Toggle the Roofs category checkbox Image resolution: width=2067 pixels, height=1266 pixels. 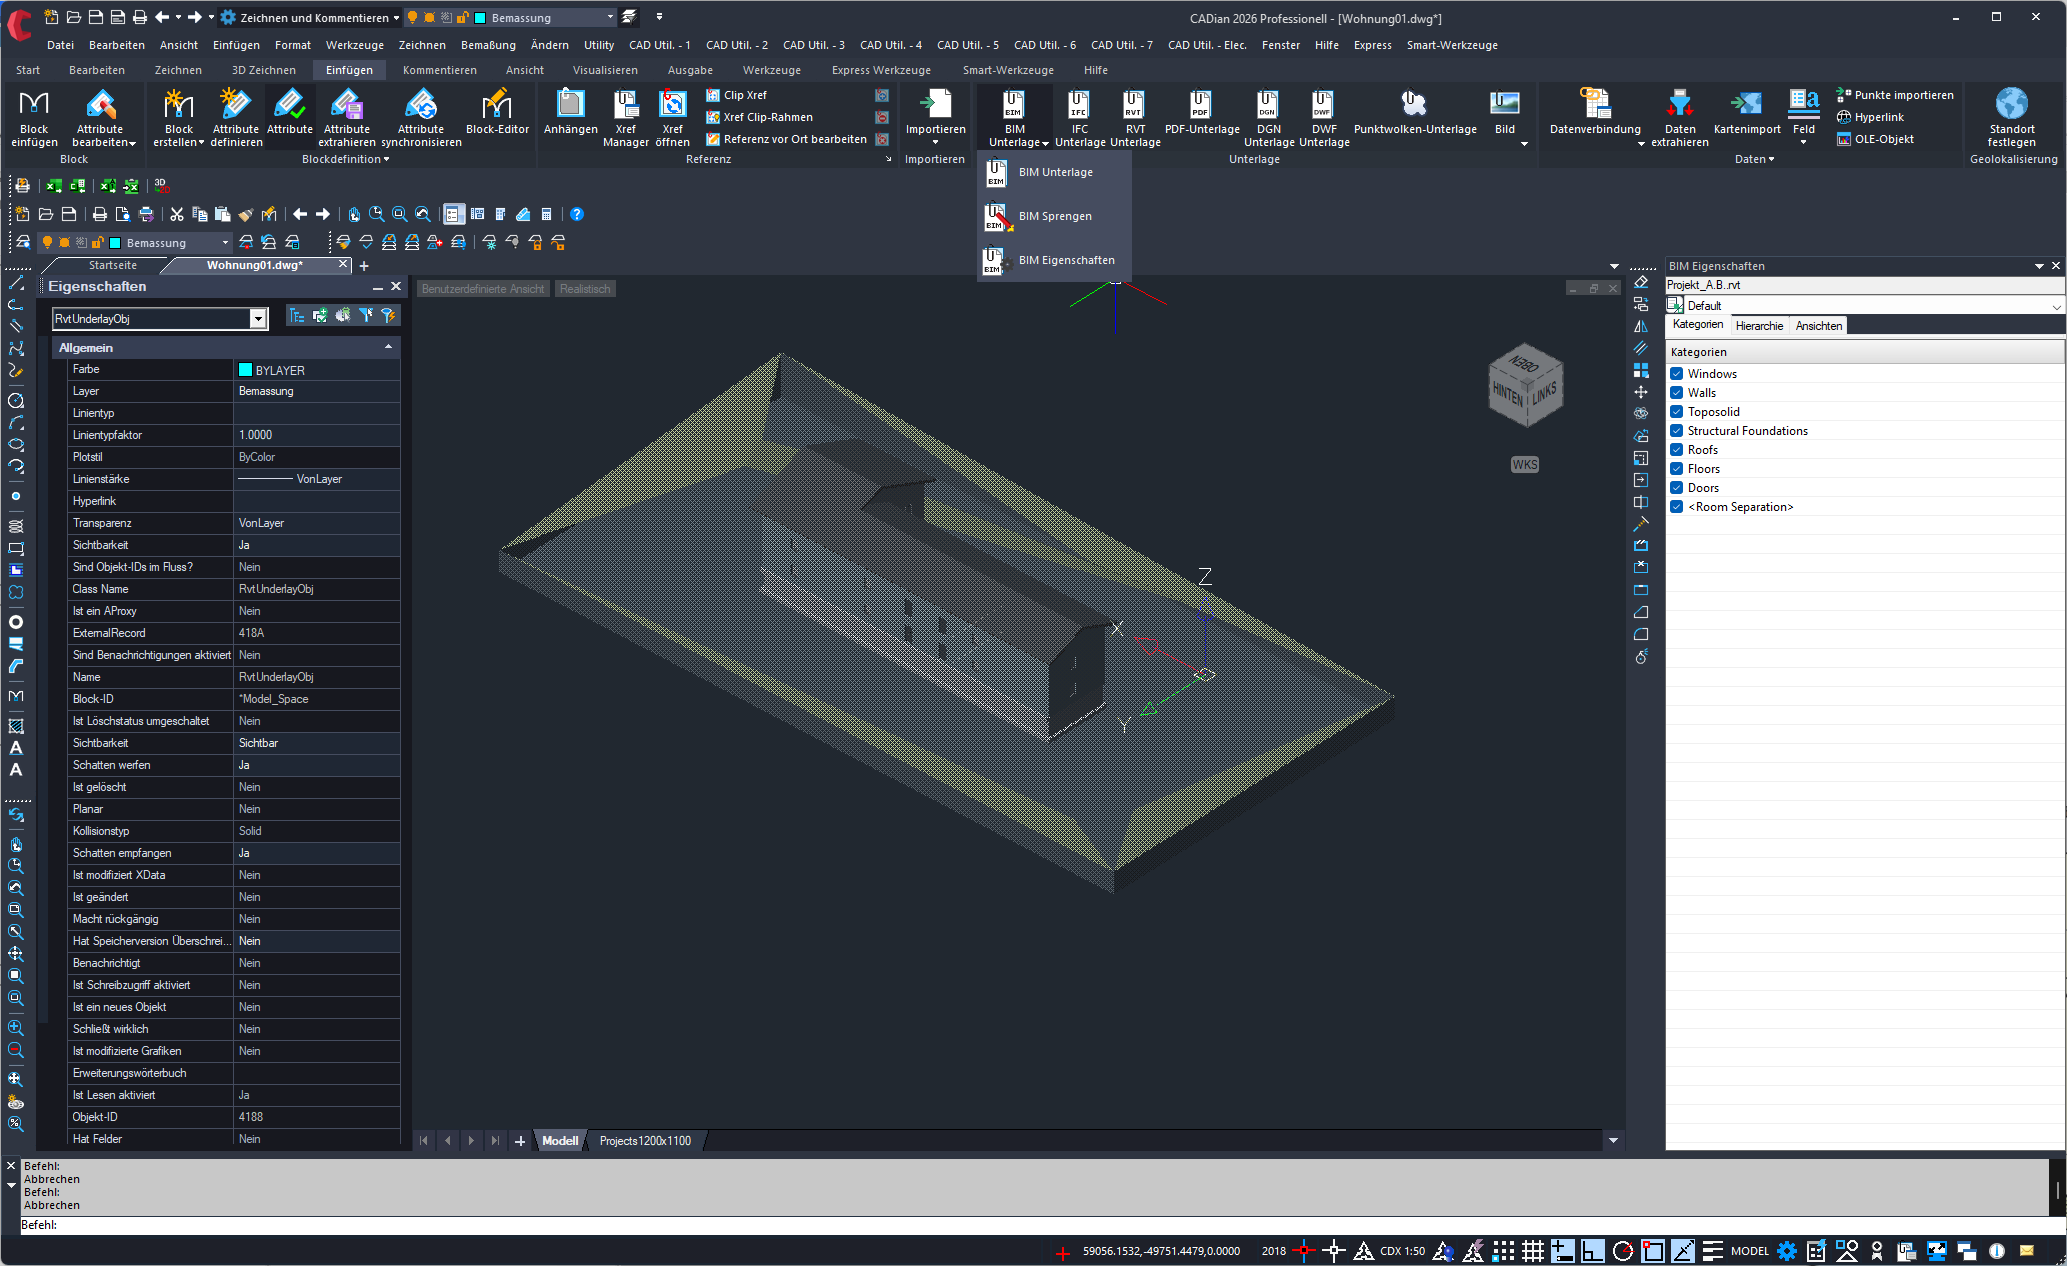click(1677, 450)
